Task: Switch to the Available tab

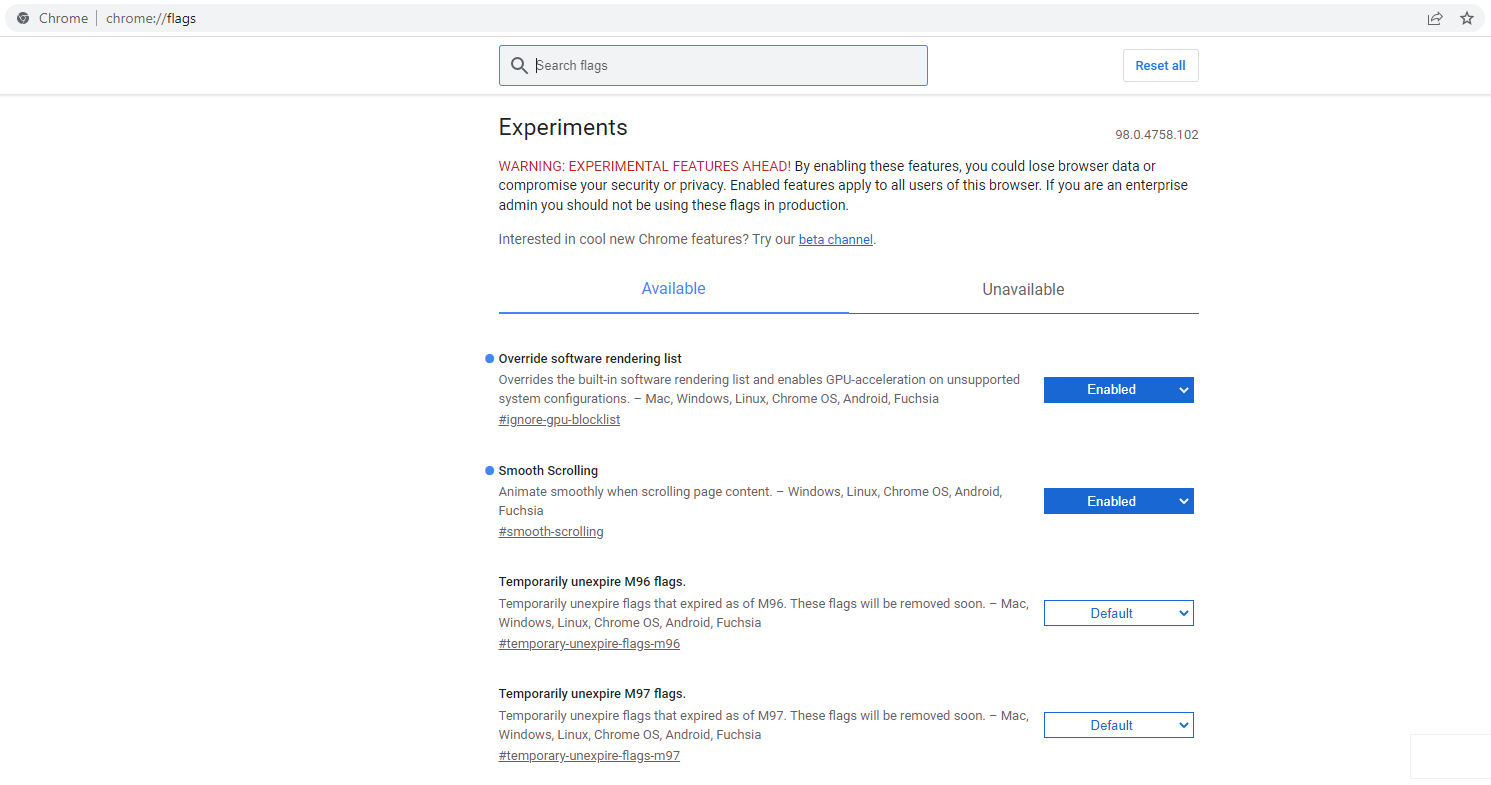Action: point(673,289)
